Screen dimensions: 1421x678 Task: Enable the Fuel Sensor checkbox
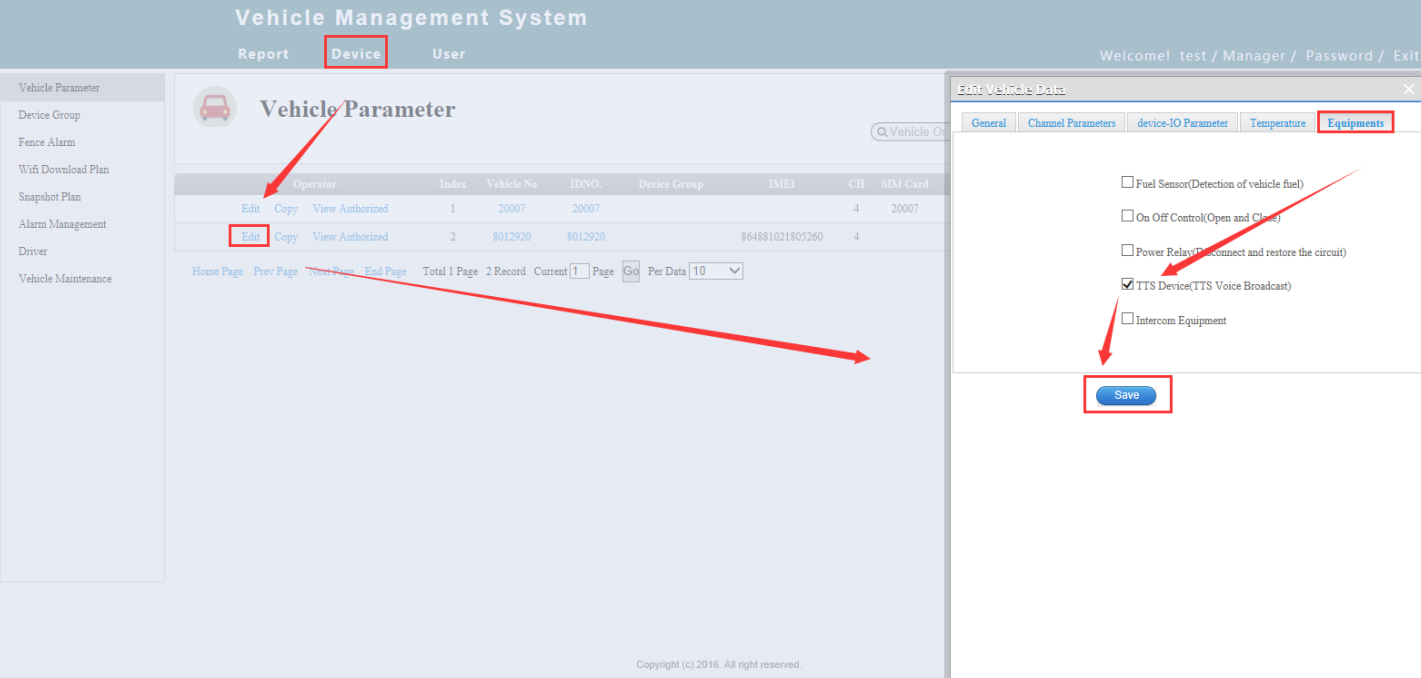(x=1127, y=183)
